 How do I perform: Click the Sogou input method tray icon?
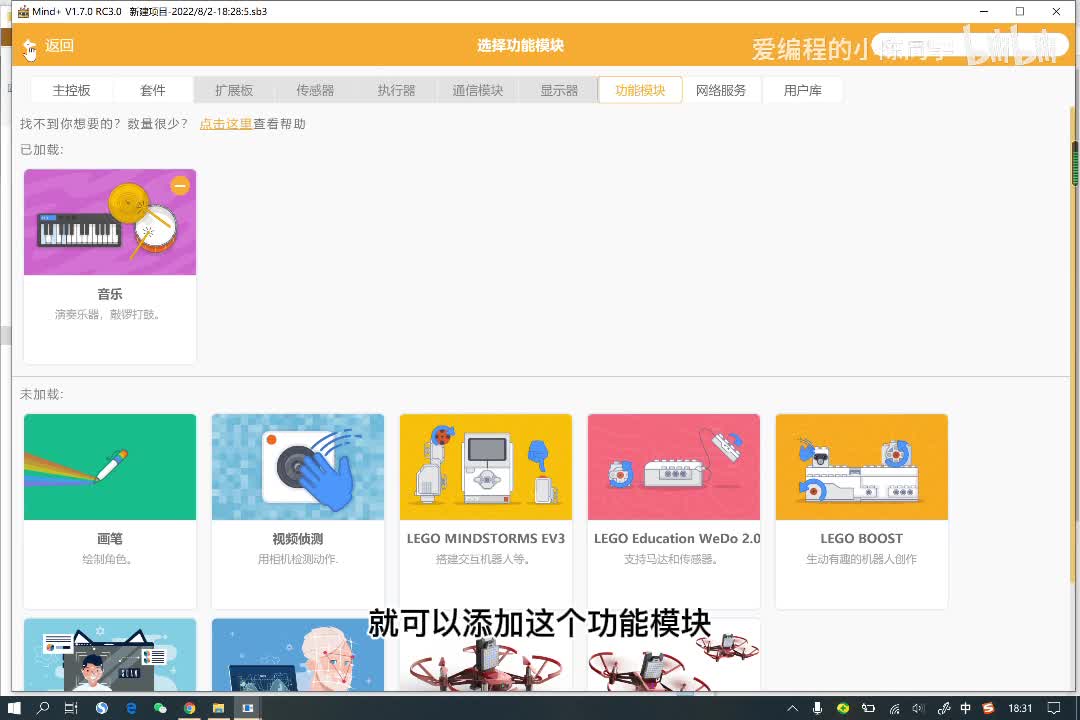pos(988,708)
